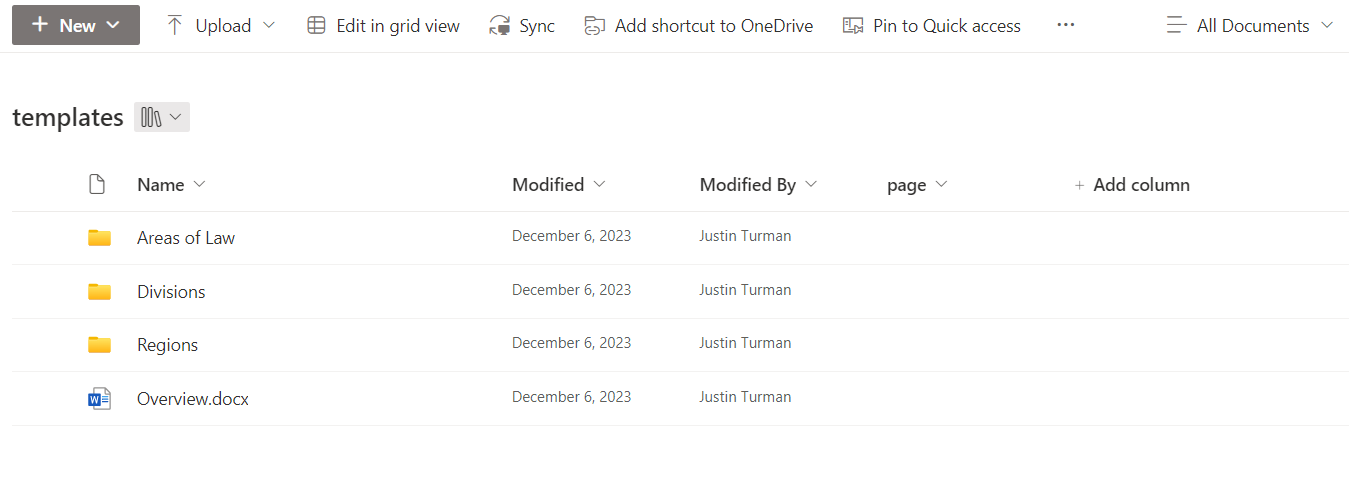Click the Pin to Quick access icon

coord(853,26)
